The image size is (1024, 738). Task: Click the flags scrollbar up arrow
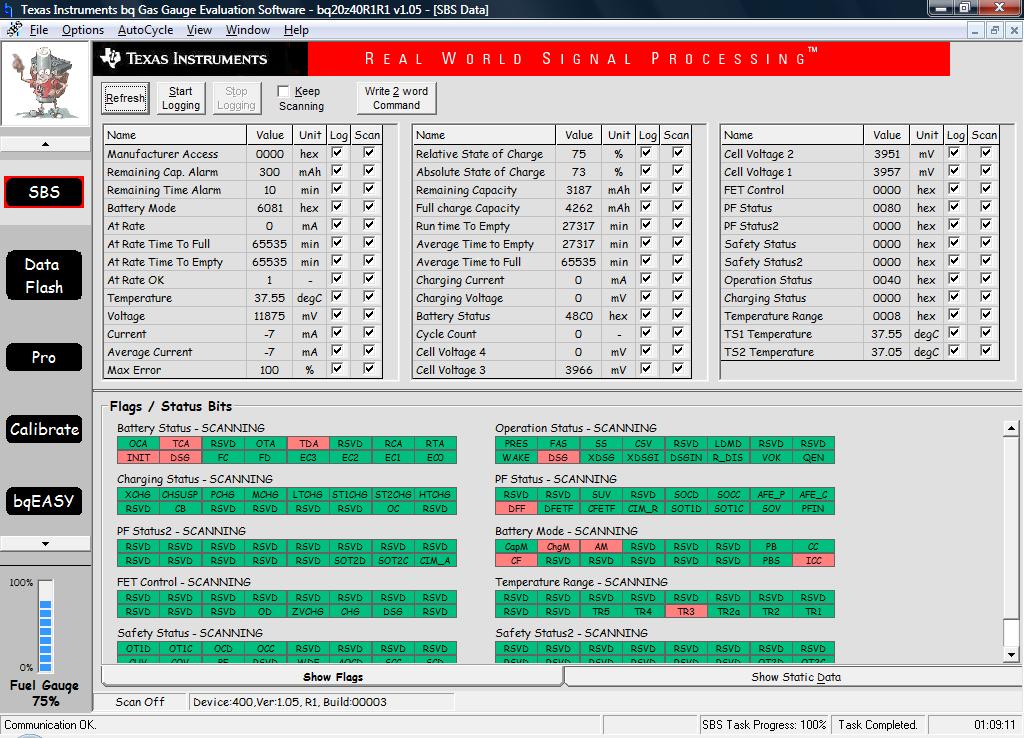(1011, 429)
